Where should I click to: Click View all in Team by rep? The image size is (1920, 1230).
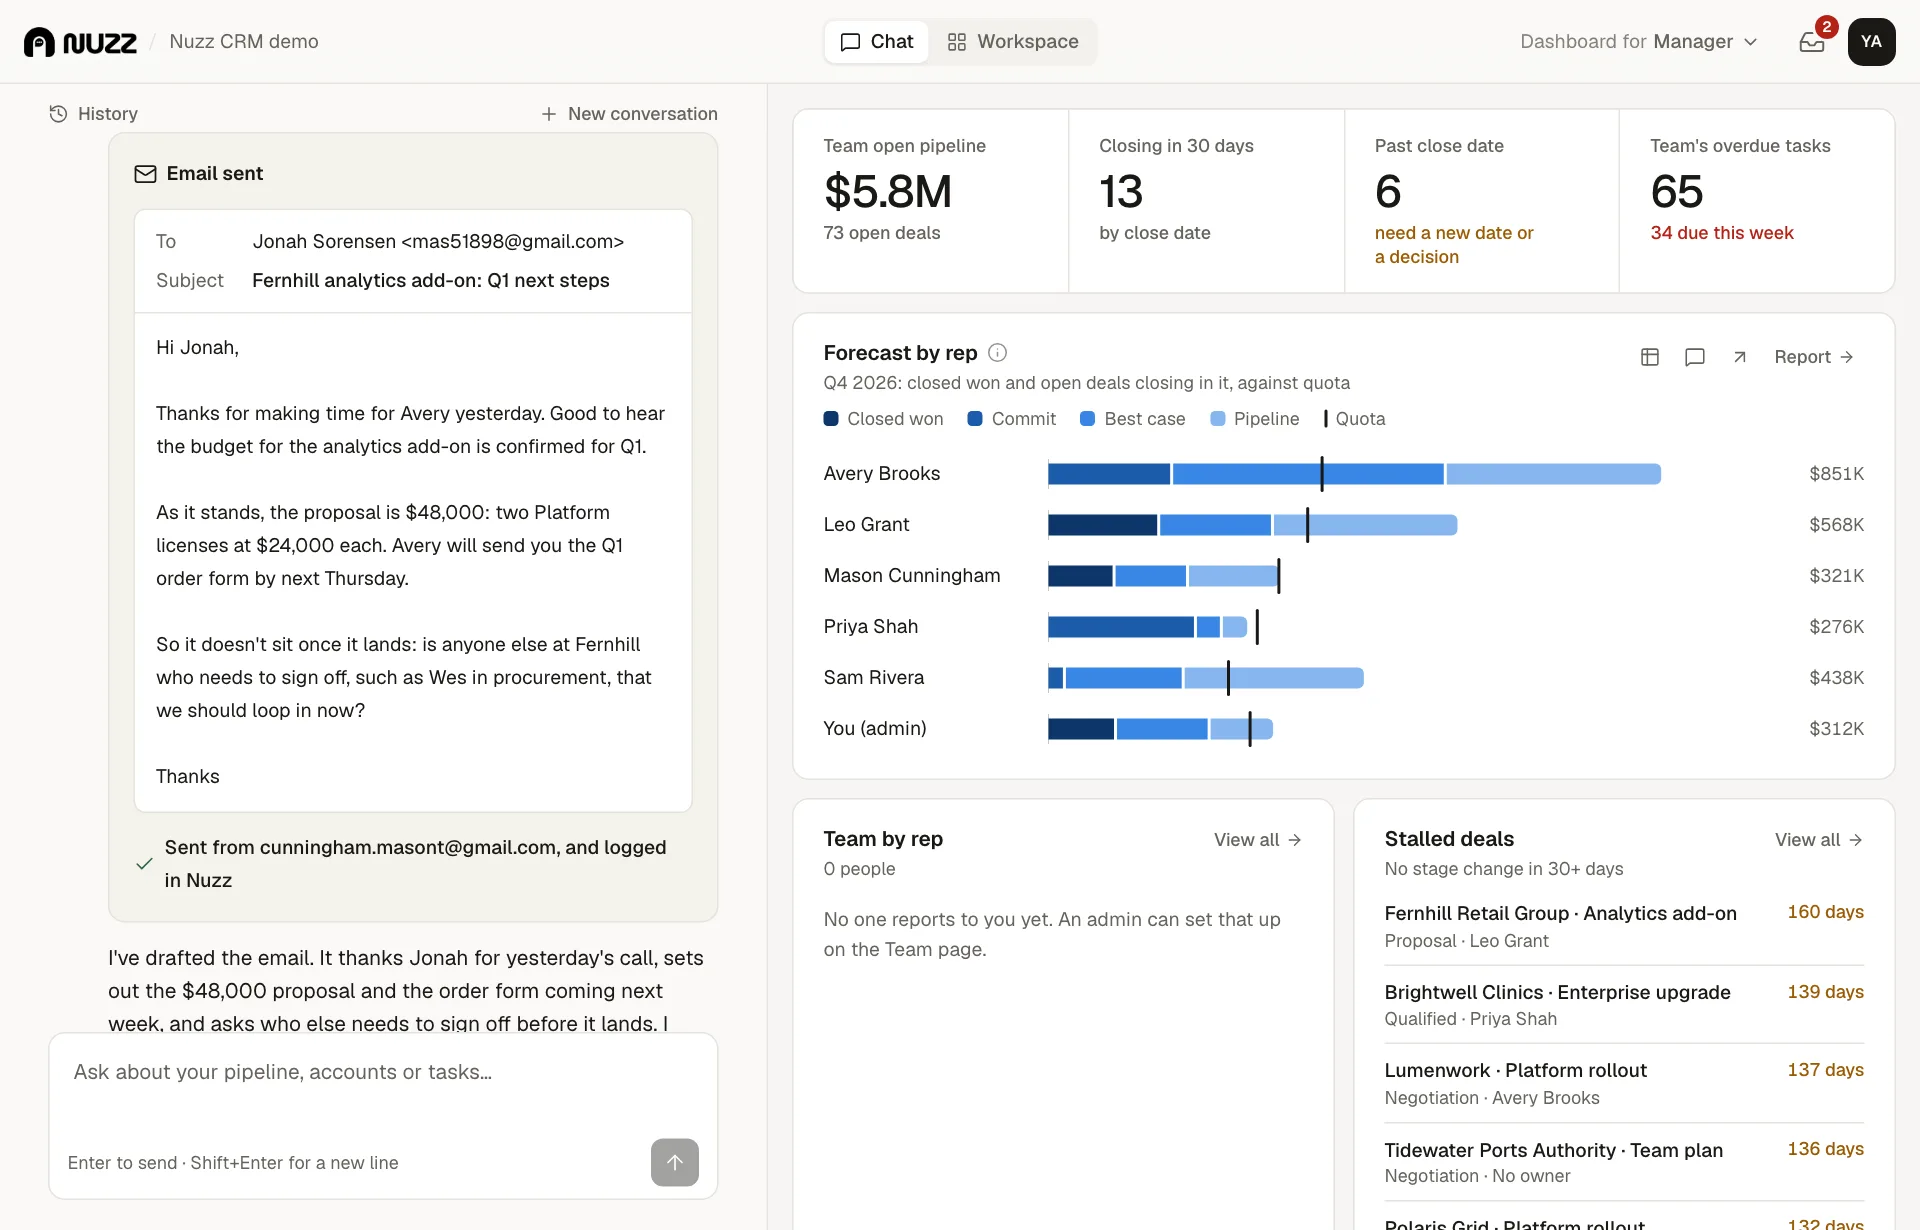[1258, 840]
